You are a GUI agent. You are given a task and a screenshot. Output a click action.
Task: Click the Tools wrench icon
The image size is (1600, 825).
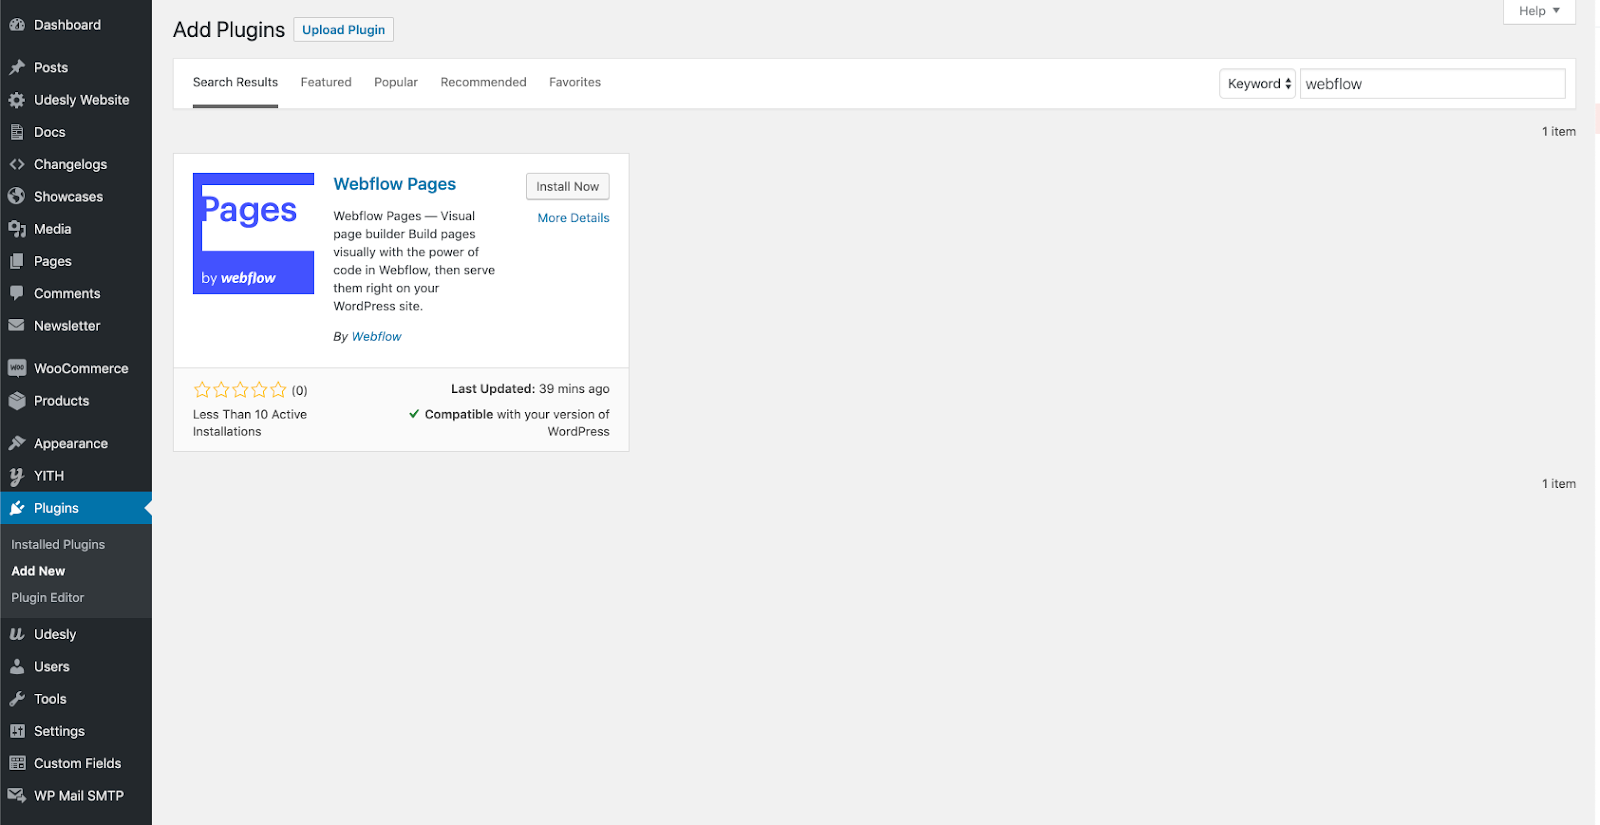coord(17,699)
